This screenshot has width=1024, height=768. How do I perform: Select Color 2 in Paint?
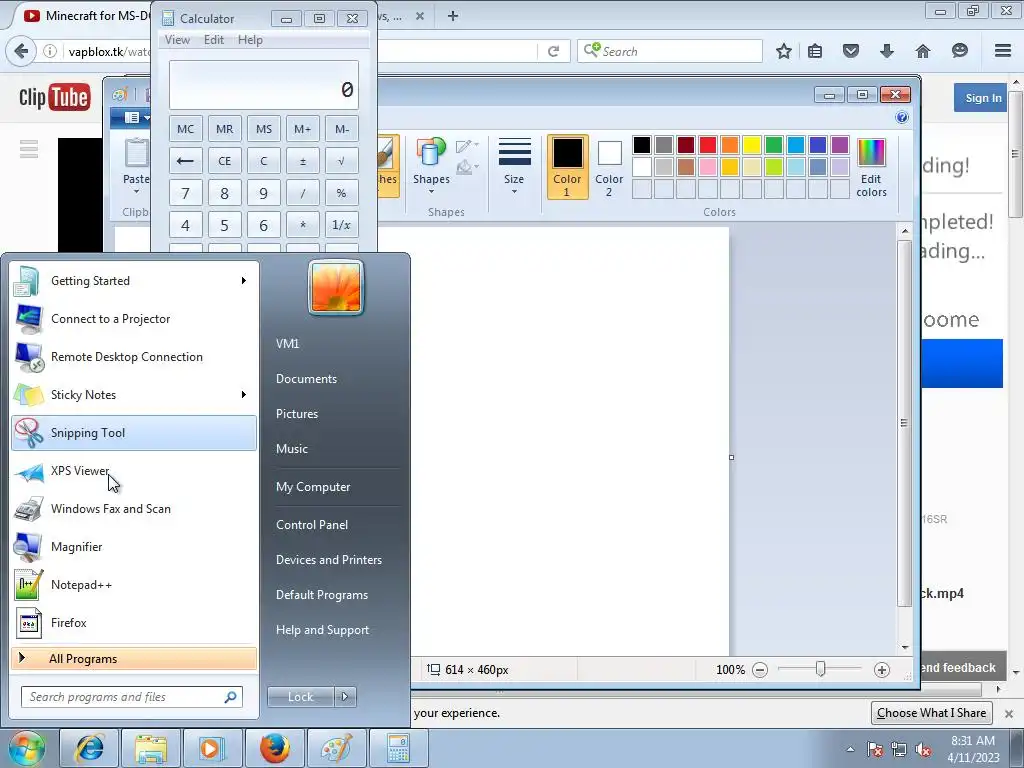[x=609, y=167]
